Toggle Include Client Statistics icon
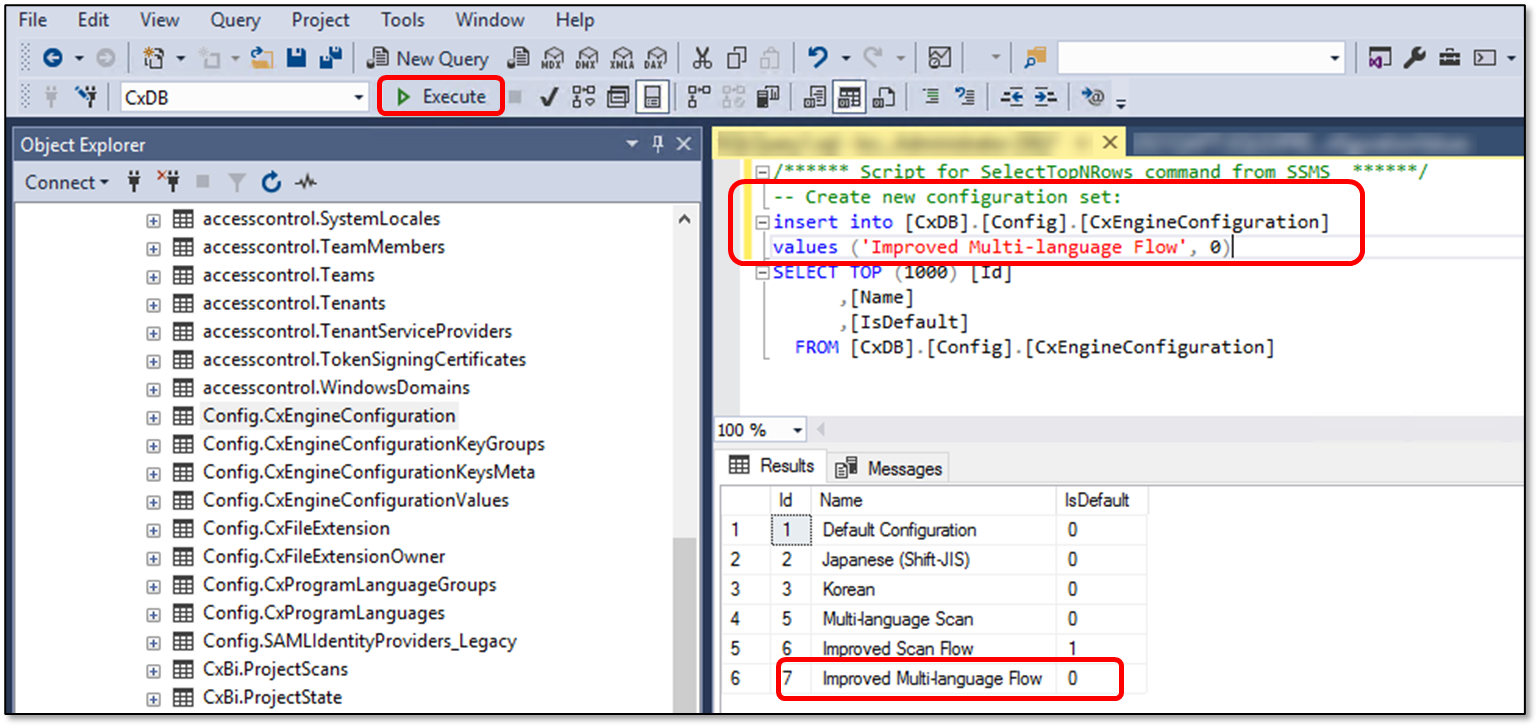 (x=767, y=97)
